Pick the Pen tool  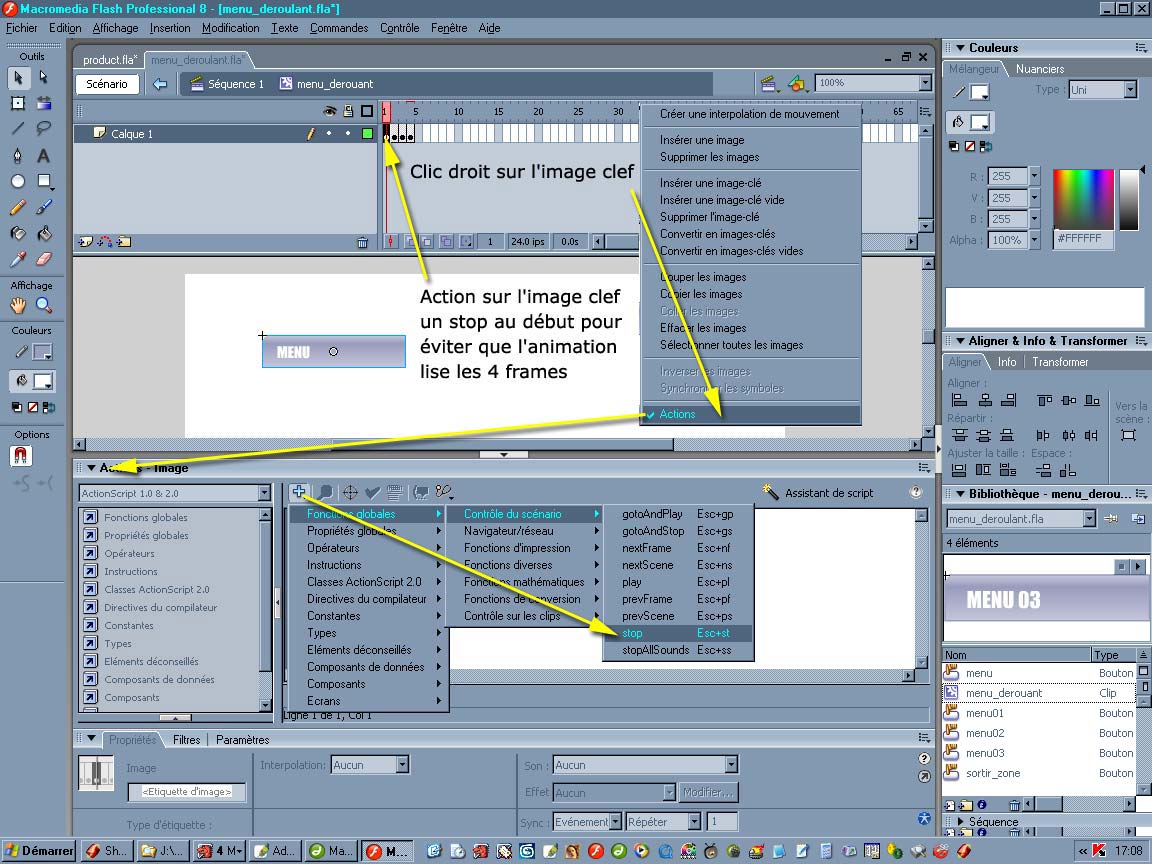(x=18, y=155)
